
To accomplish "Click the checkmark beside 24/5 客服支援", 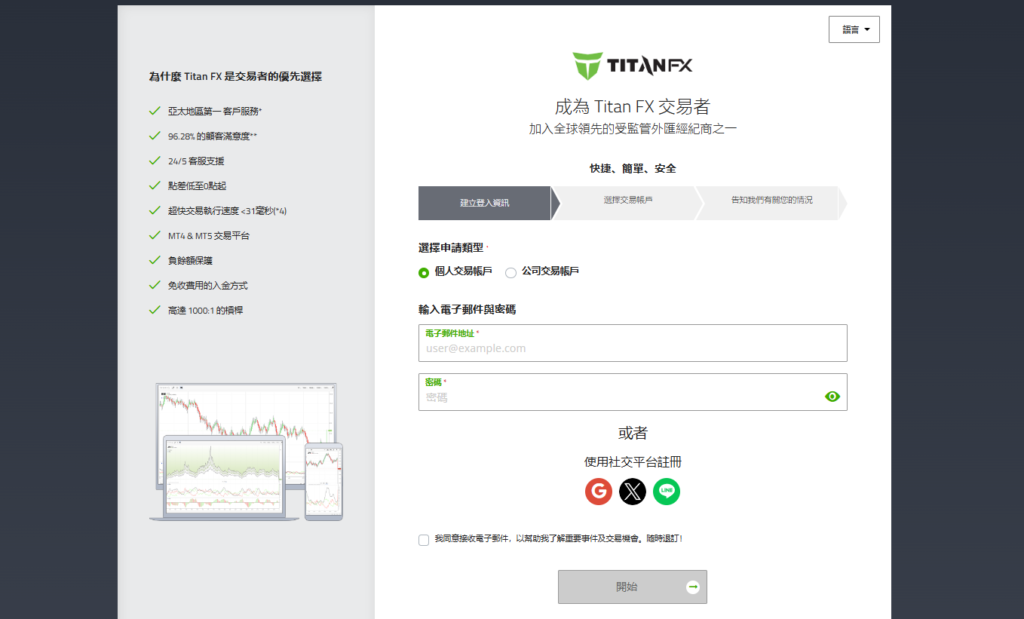I will (x=155, y=161).
